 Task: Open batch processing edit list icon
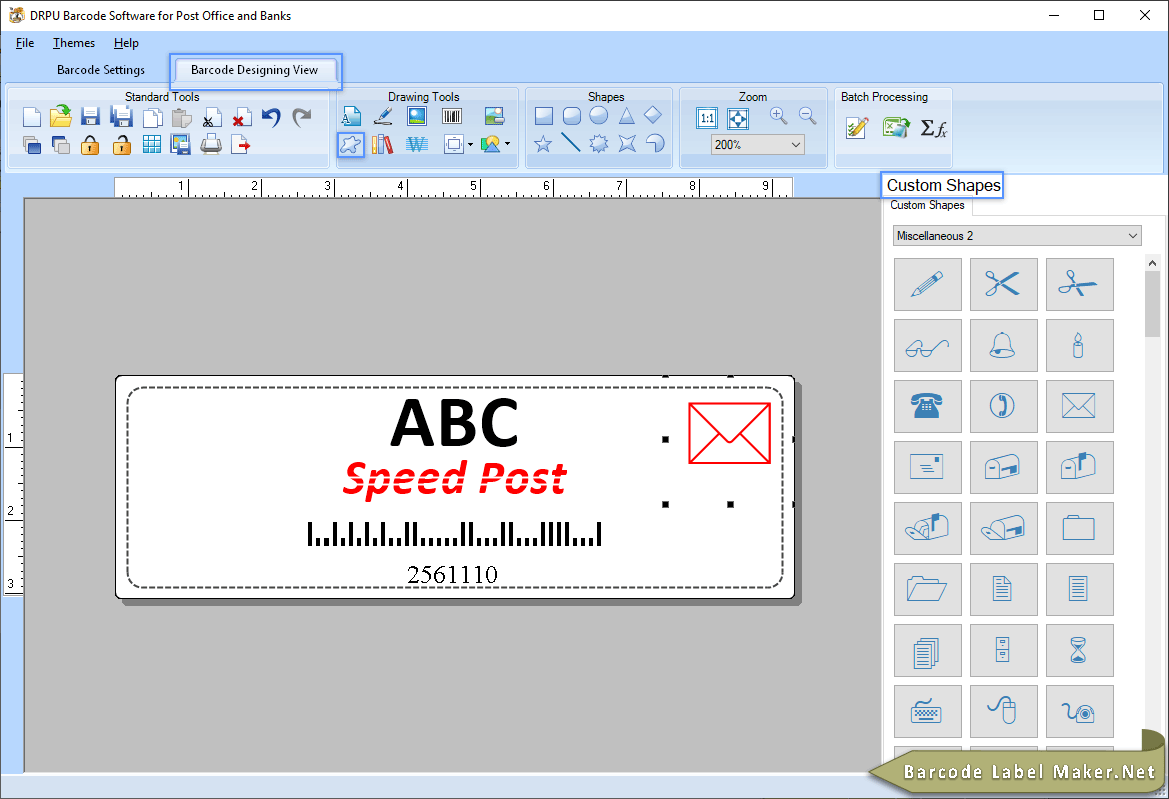tap(857, 128)
